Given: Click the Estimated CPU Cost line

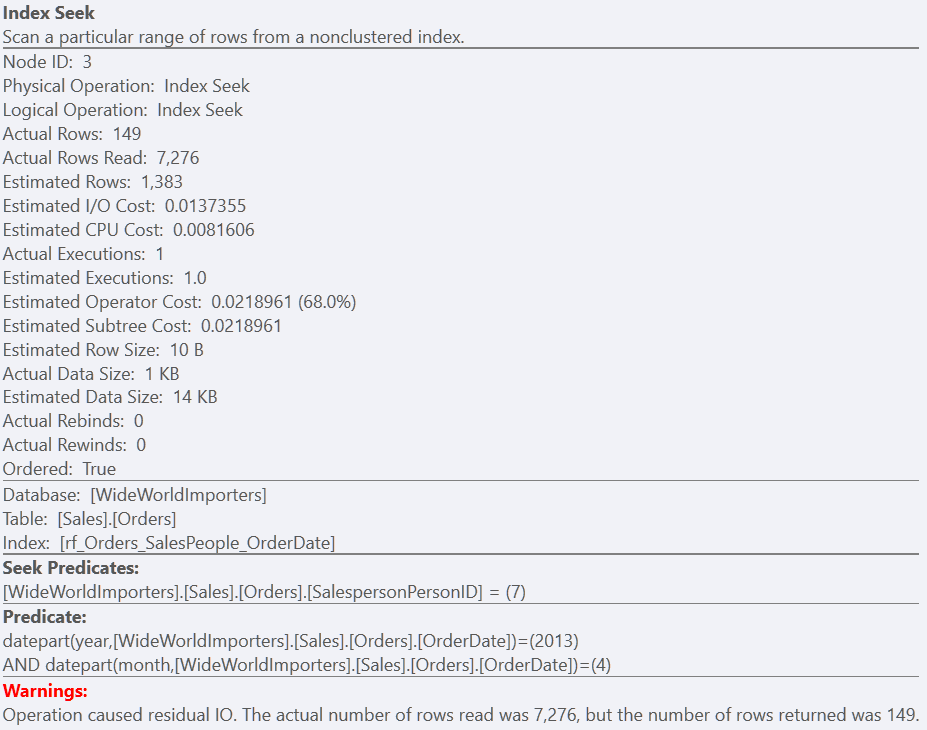Looking at the screenshot, I should pyautogui.click(x=128, y=230).
